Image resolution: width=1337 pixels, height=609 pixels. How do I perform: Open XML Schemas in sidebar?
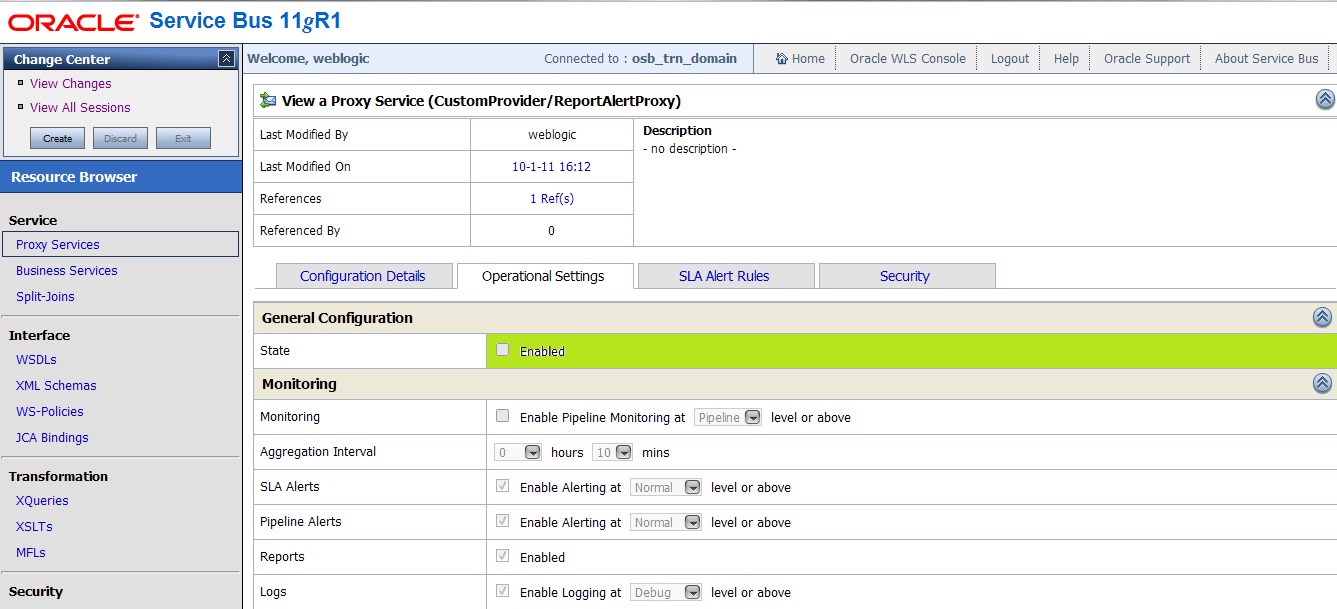[56, 386]
